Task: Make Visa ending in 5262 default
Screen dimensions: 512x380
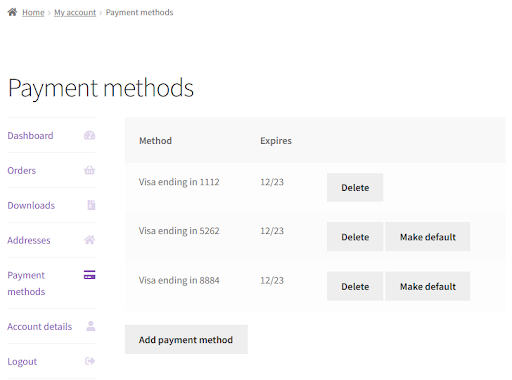Action: (428, 237)
